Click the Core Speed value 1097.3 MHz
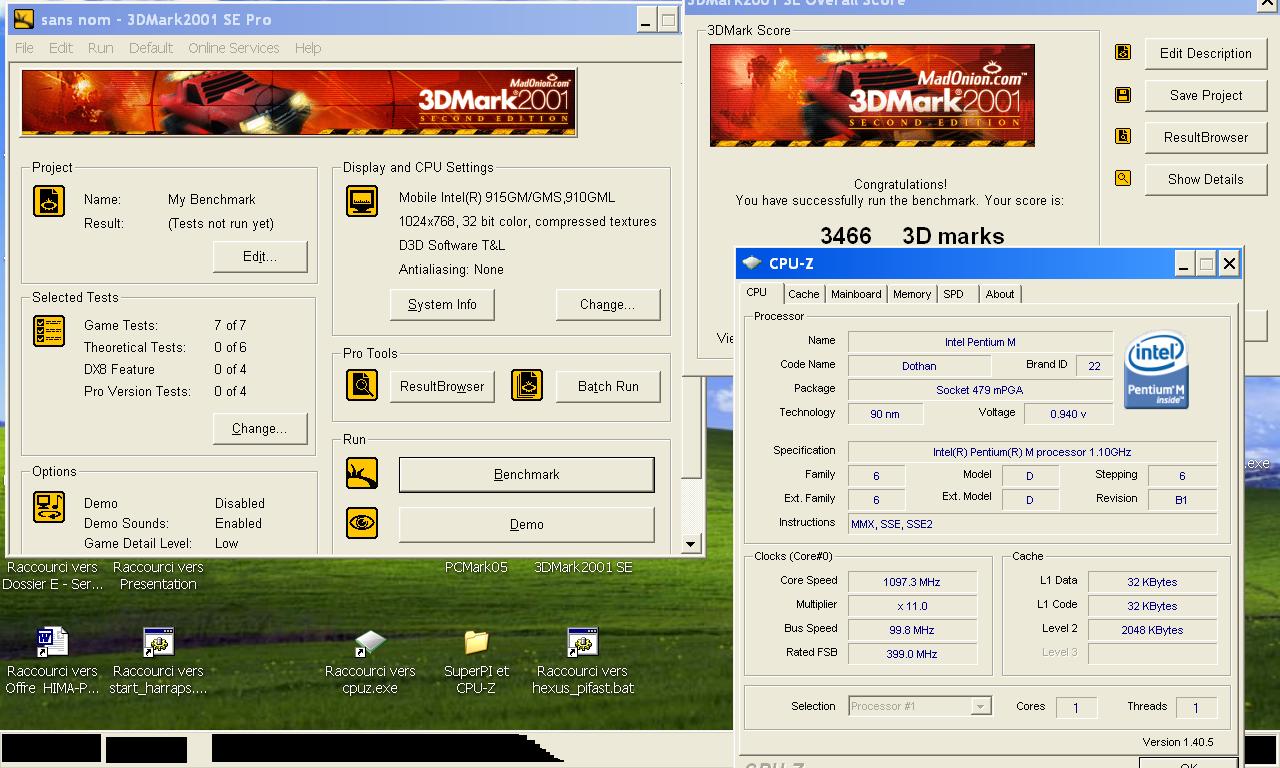1280x768 pixels. (912, 582)
